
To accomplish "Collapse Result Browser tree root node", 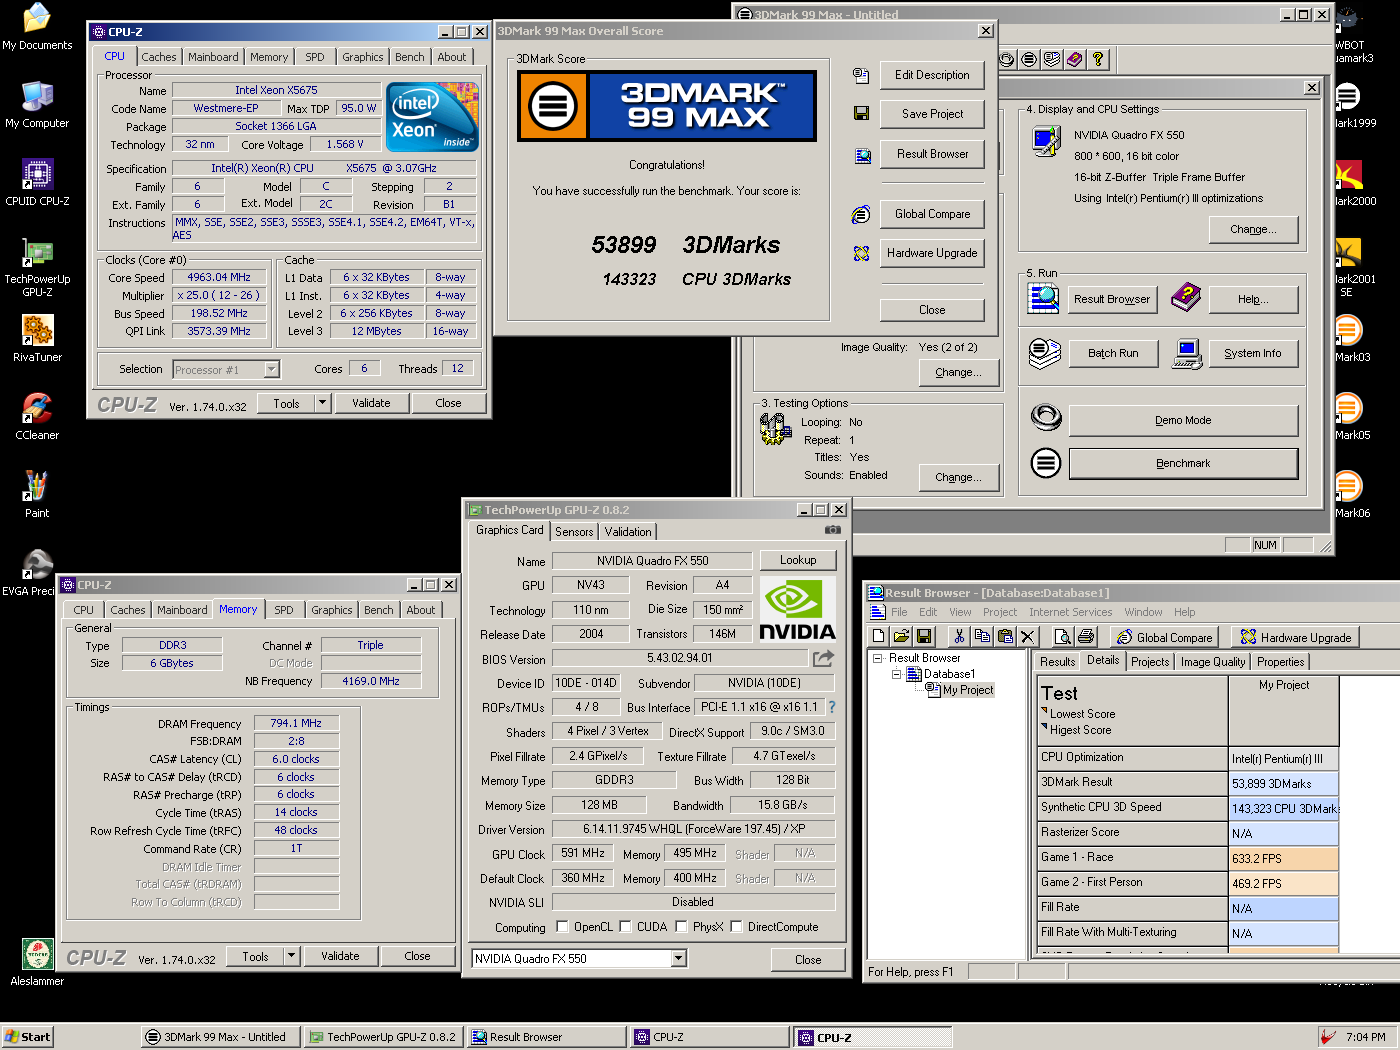I will 877,658.
